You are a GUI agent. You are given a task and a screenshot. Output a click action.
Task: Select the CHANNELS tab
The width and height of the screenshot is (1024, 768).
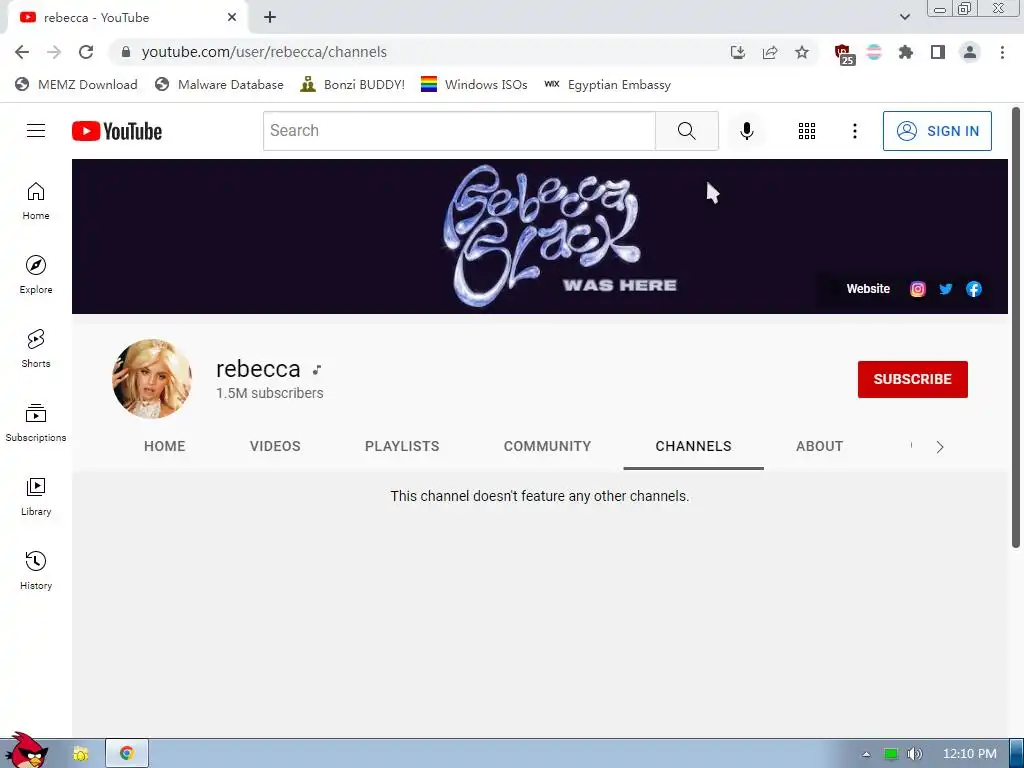694,446
